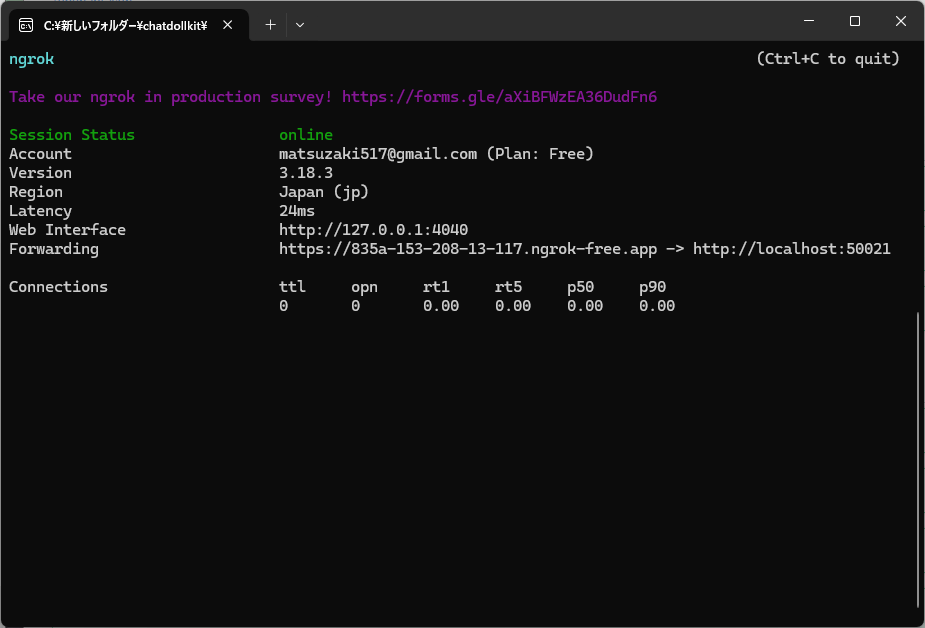Screen dimensions: 925x628
Task: Click the terminal vertical scrollbar thumb
Action: pos(918,460)
